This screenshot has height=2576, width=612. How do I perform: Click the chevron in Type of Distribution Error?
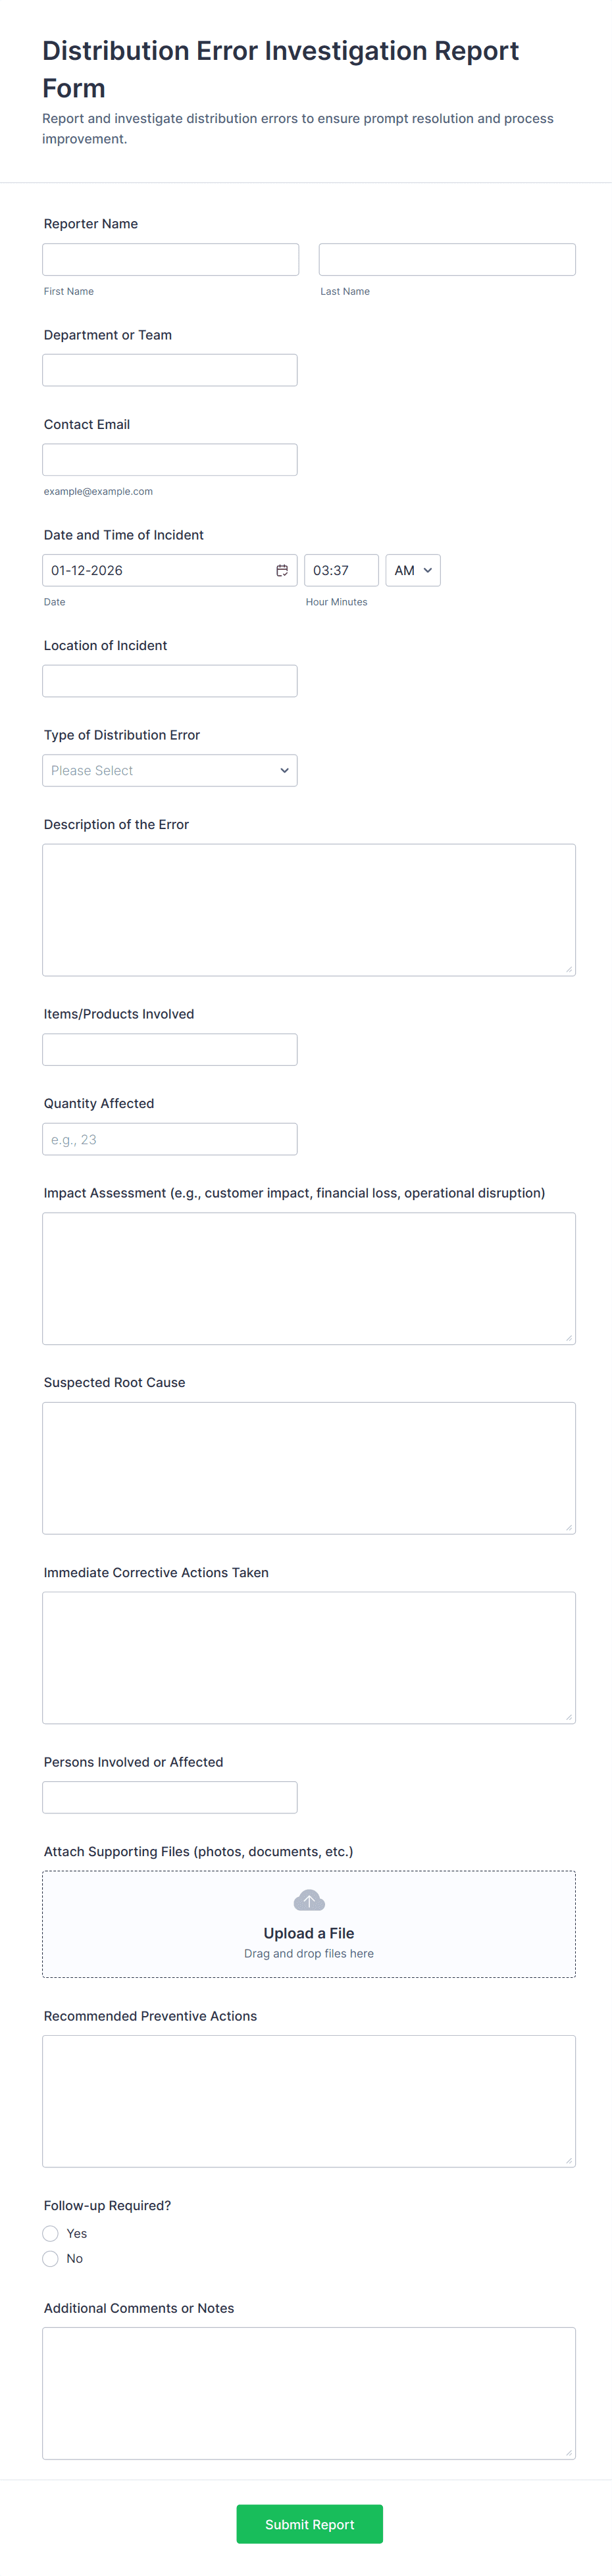(x=285, y=770)
